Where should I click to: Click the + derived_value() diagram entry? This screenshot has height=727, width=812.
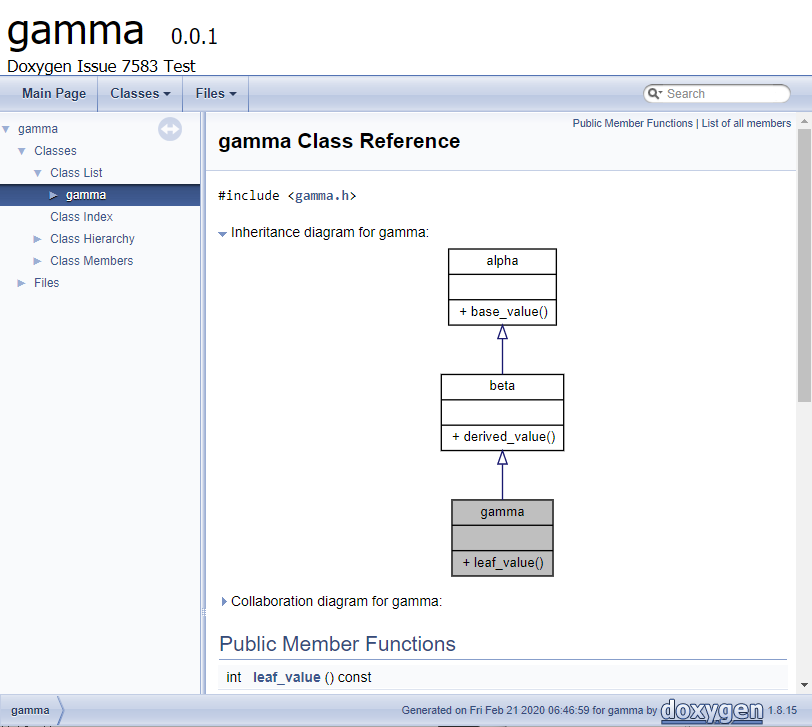click(x=503, y=438)
